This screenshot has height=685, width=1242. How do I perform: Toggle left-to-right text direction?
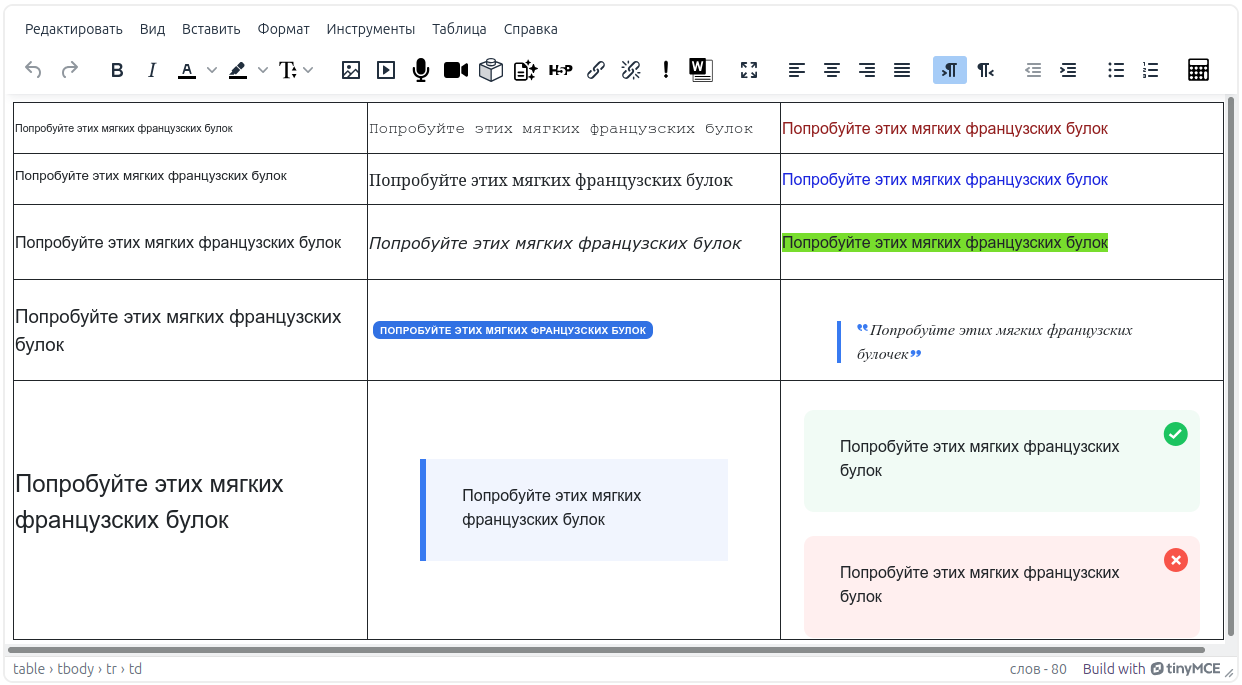pyautogui.click(x=950, y=70)
